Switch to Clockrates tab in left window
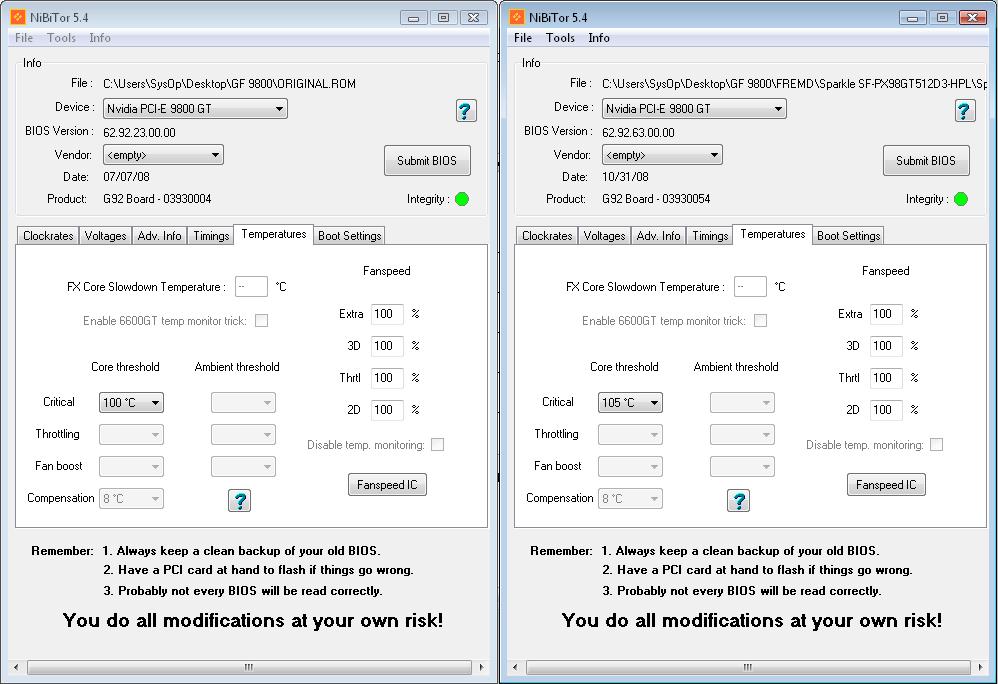Viewport: 998px width, 684px height. (48, 236)
